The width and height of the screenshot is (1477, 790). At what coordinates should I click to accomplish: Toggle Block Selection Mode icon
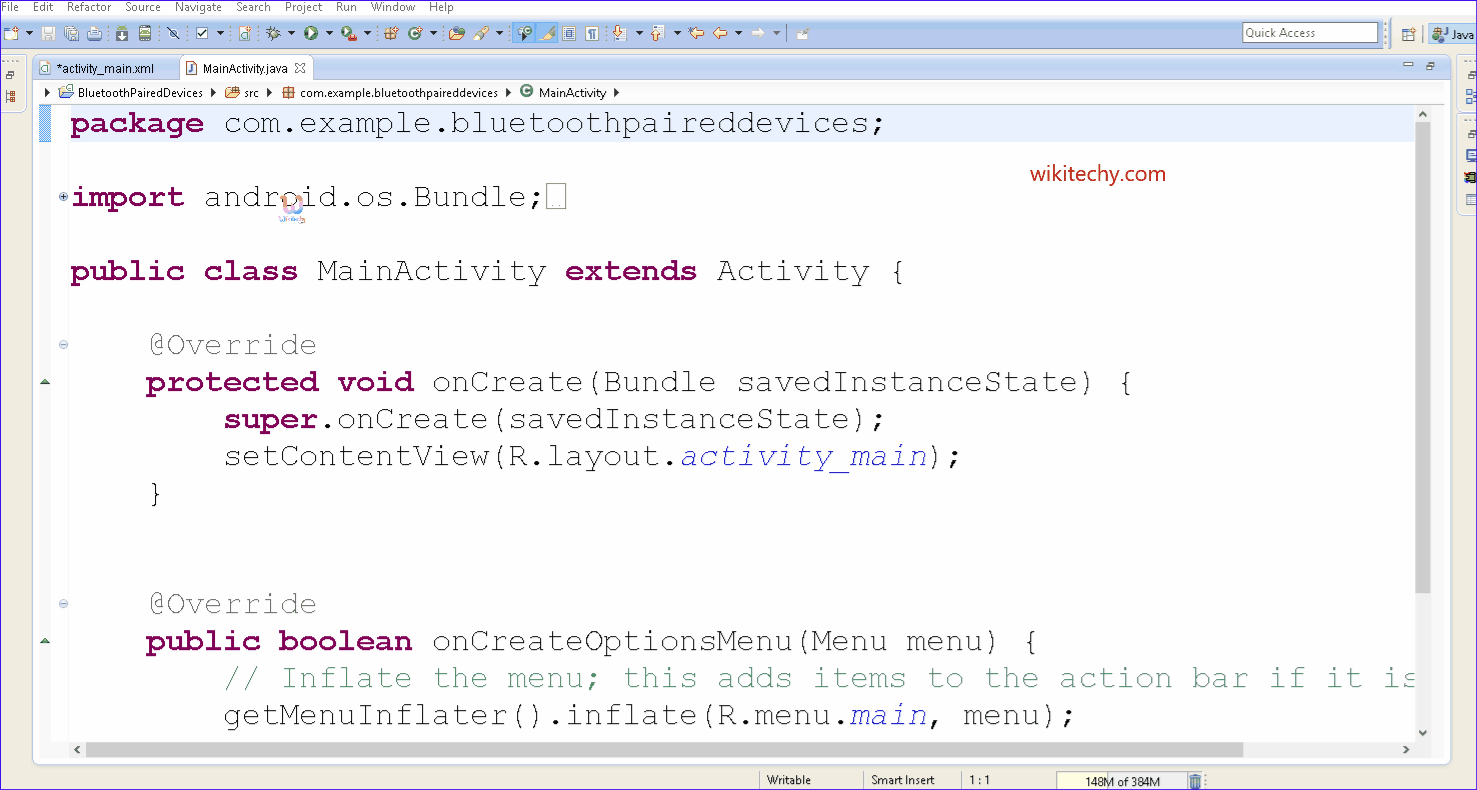(x=569, y=33)
